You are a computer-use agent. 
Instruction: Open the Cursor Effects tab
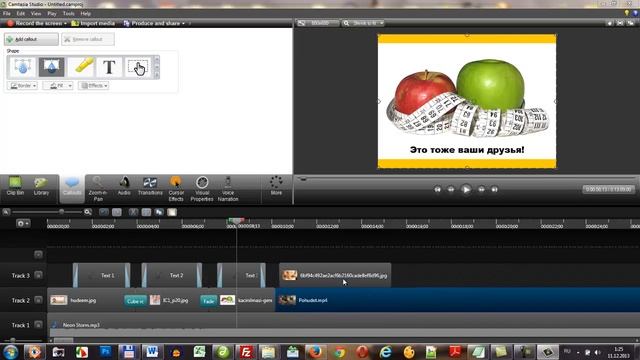pyautogui.click(x=176, y=189)
